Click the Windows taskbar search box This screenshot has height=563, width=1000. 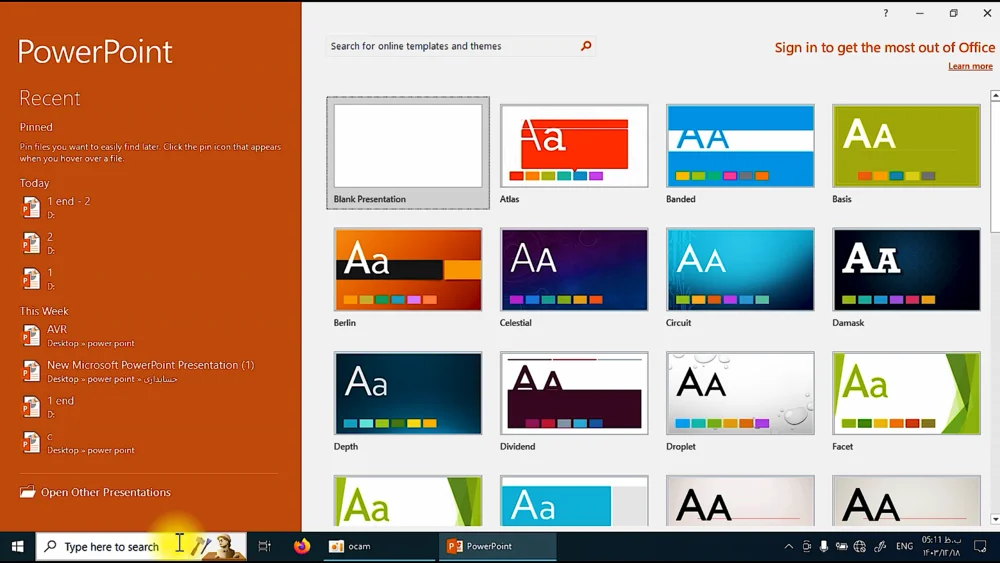pyautogui.click(x=141, y=546)
